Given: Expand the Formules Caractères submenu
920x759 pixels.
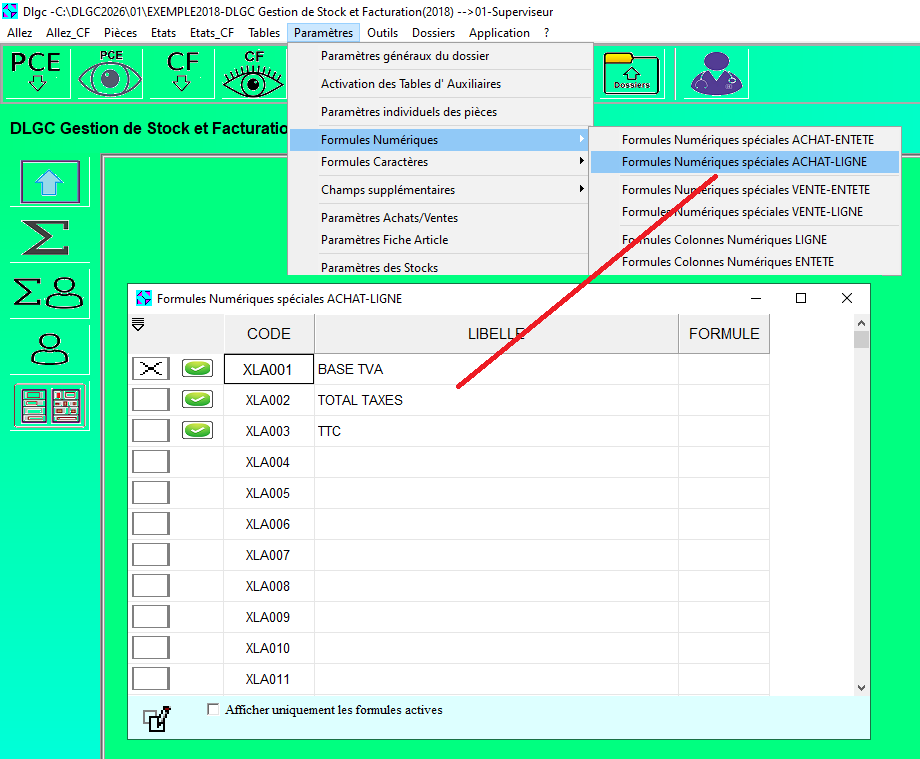Looking at the screenshot, I should [x=438, y=162].
